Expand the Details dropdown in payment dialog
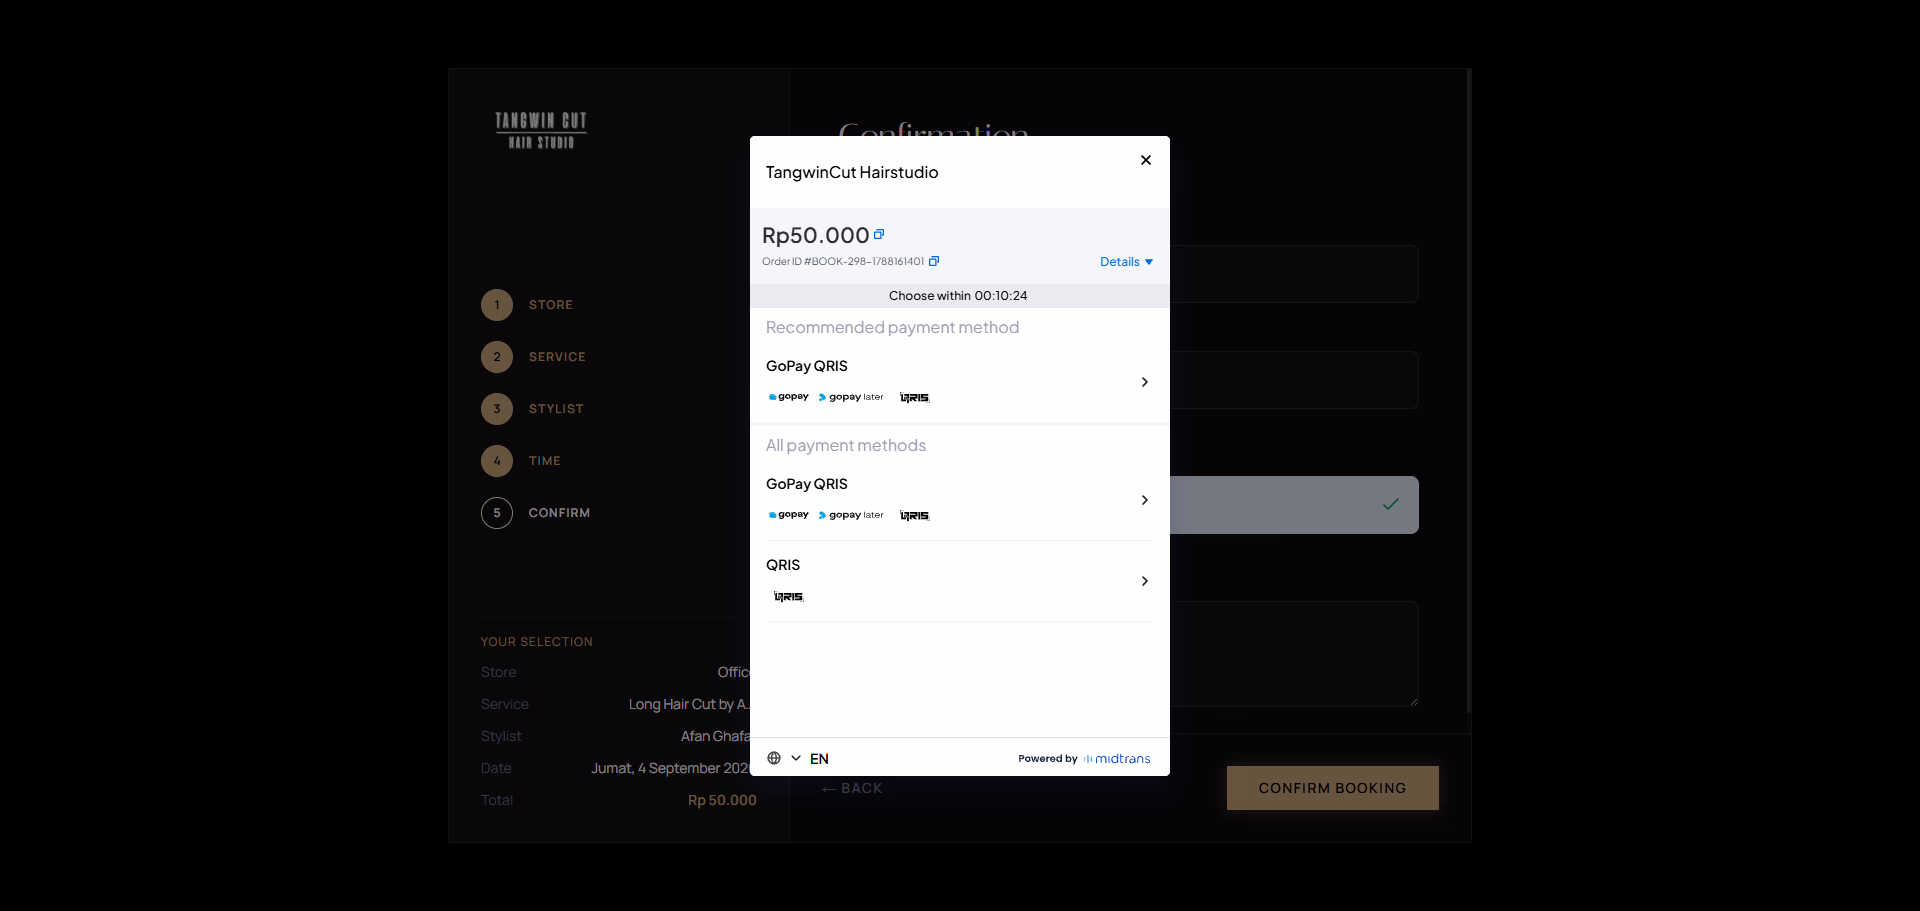 tap(1127, 262)
